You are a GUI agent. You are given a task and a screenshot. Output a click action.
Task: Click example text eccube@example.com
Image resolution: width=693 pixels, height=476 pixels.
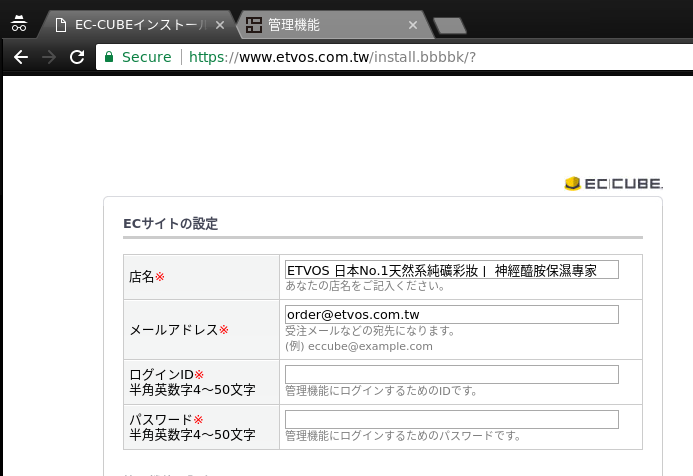coord(370,346)
